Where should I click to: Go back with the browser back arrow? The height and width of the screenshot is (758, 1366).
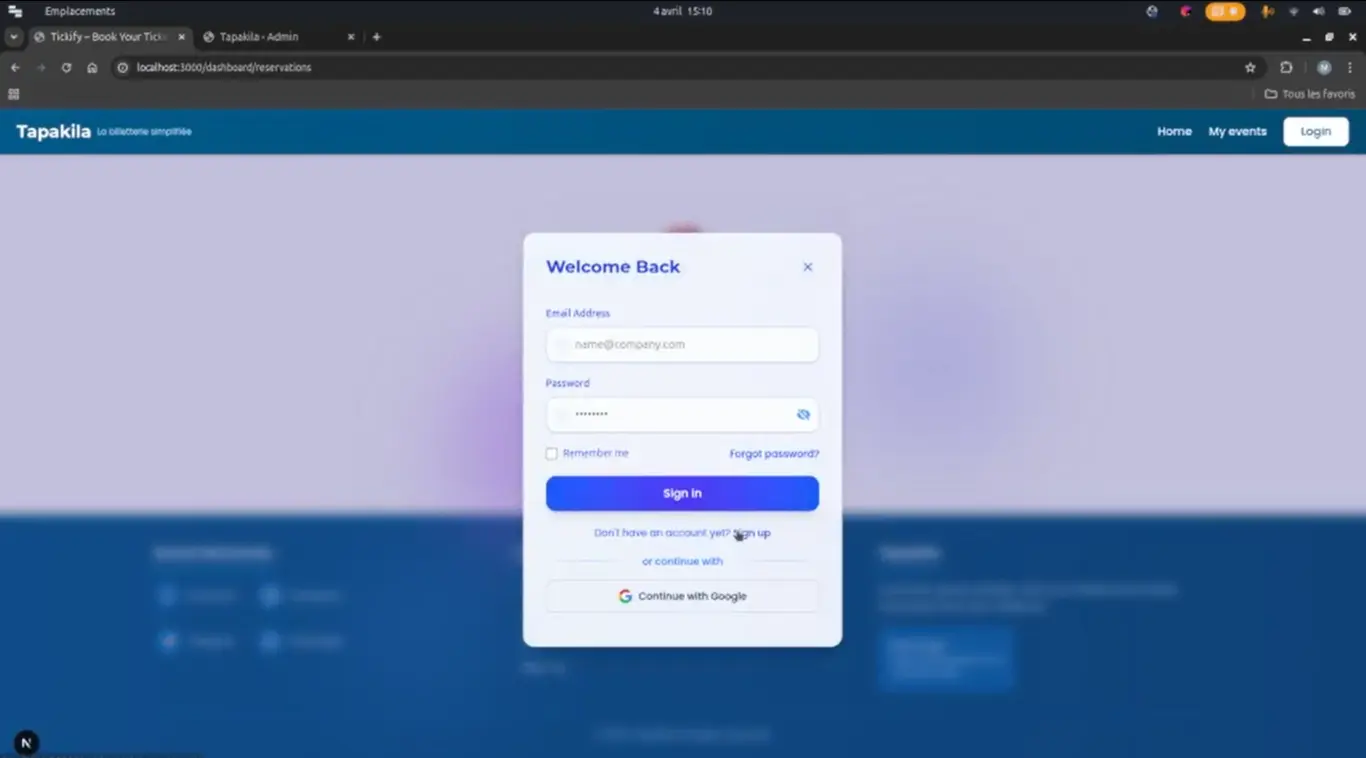tap(15, 68)
